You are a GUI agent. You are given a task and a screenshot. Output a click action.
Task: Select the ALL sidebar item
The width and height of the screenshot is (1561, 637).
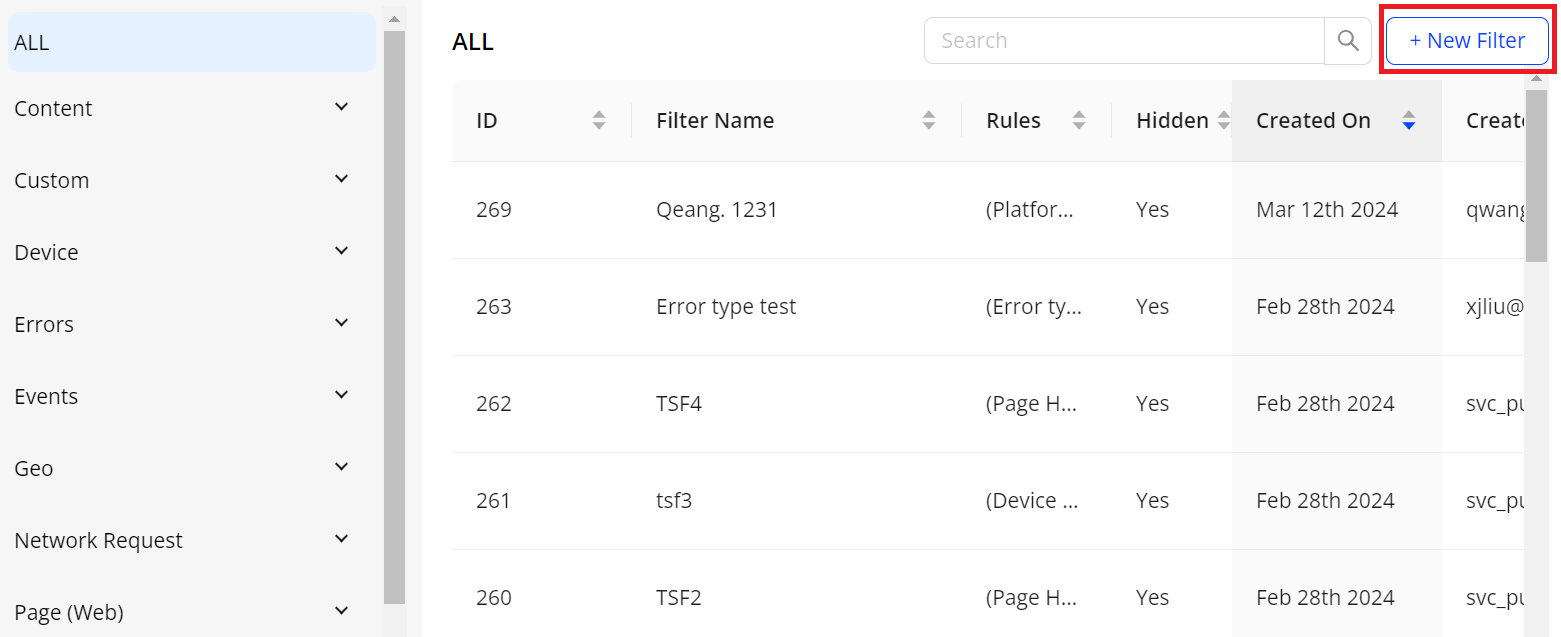click(x=191, y=42)
